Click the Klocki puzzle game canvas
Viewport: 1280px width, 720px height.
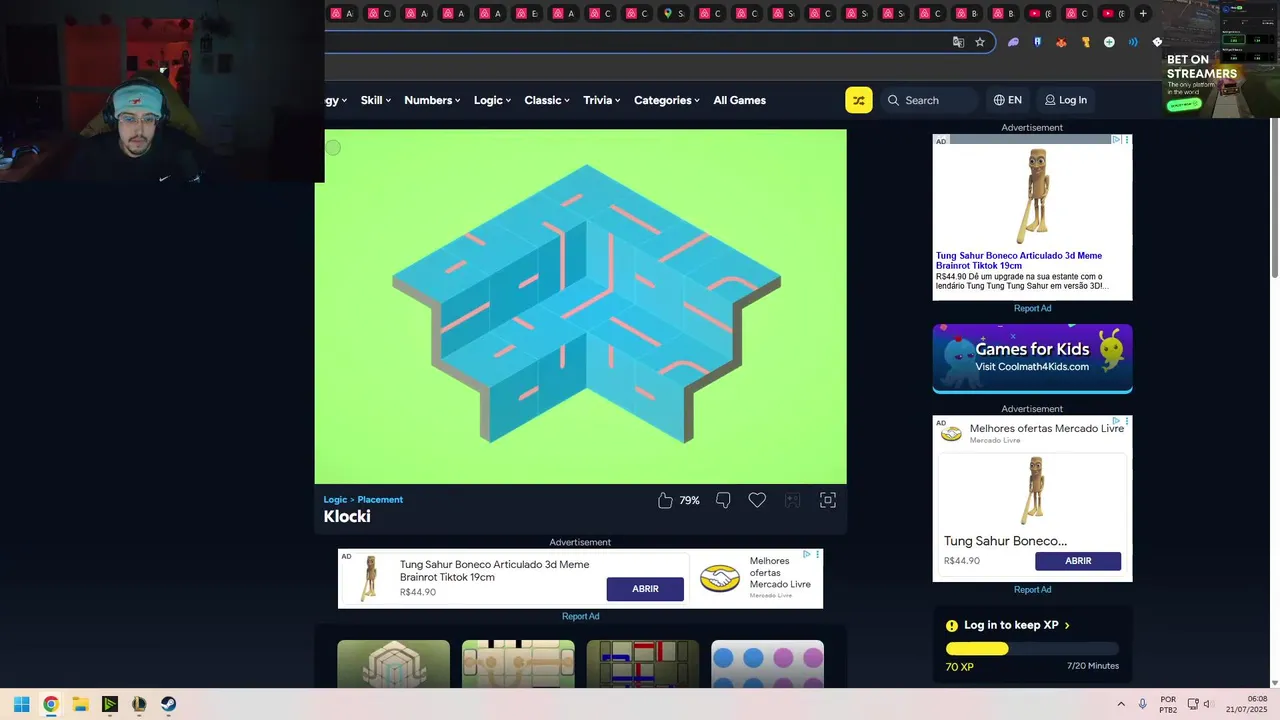(580, 306)
